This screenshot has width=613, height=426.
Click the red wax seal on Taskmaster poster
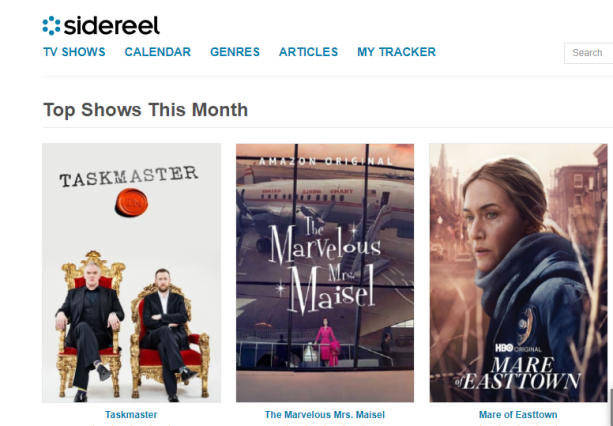[x=132, y=202]
